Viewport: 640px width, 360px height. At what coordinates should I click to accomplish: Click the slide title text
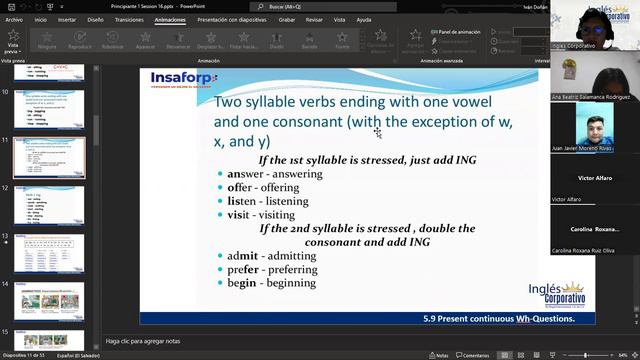point(363,122)
